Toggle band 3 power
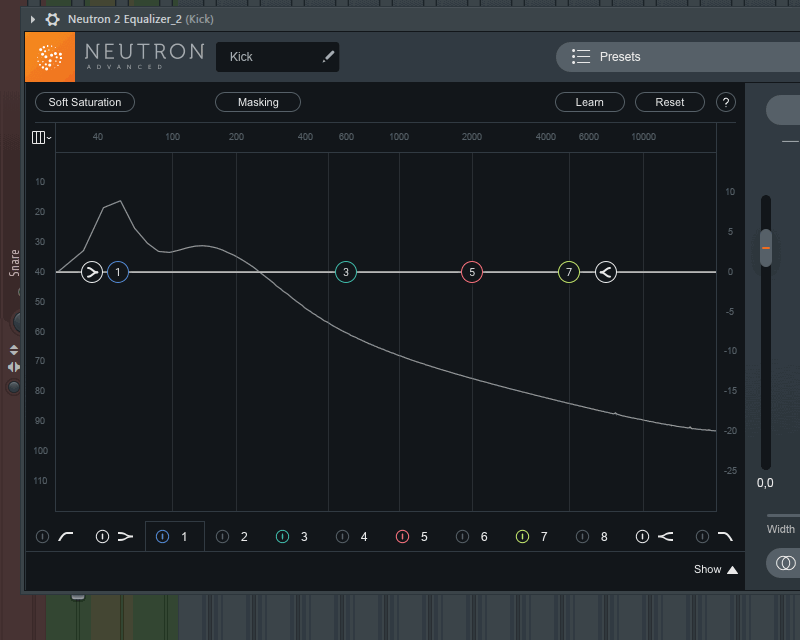Viewport: 800px width, 640px height. coord(283,536)
